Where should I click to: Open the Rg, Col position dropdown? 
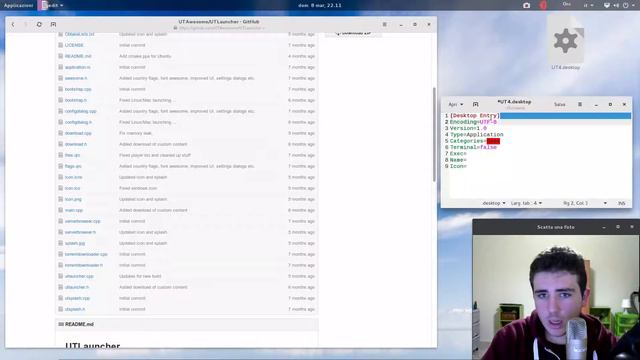click(584, 203)
